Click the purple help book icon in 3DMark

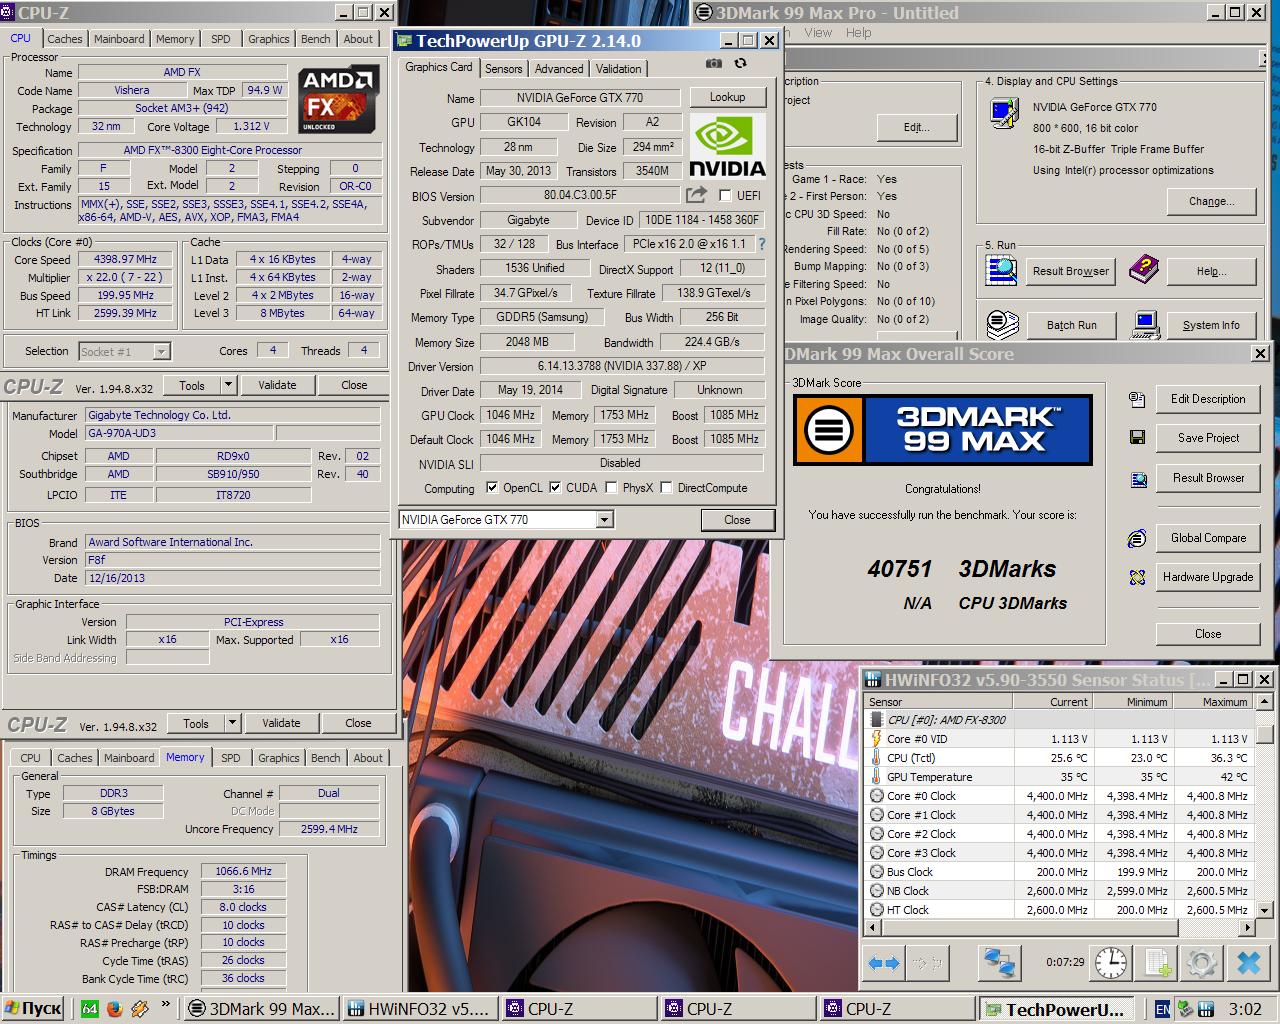tap(1144, 269)
